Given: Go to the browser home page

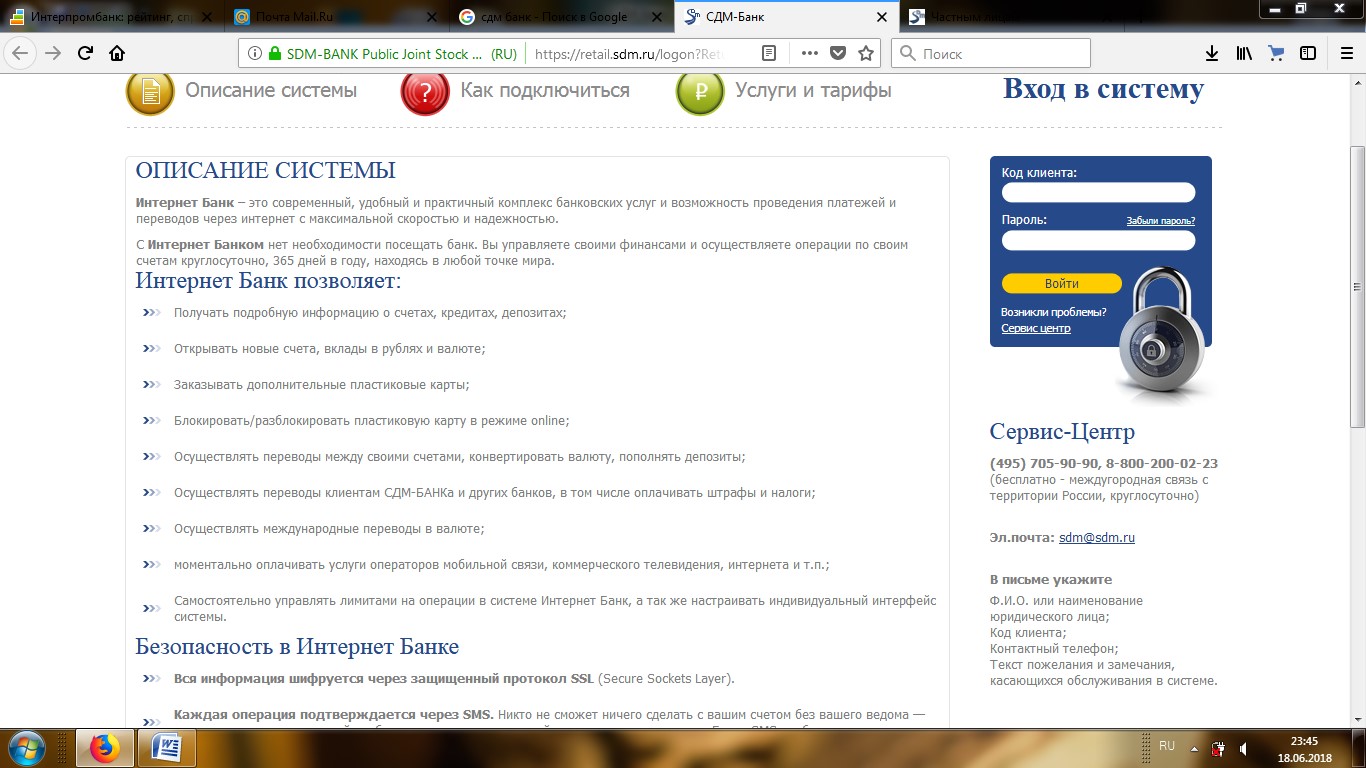Looking at the screenshot, I should click(x=117, y=54).
